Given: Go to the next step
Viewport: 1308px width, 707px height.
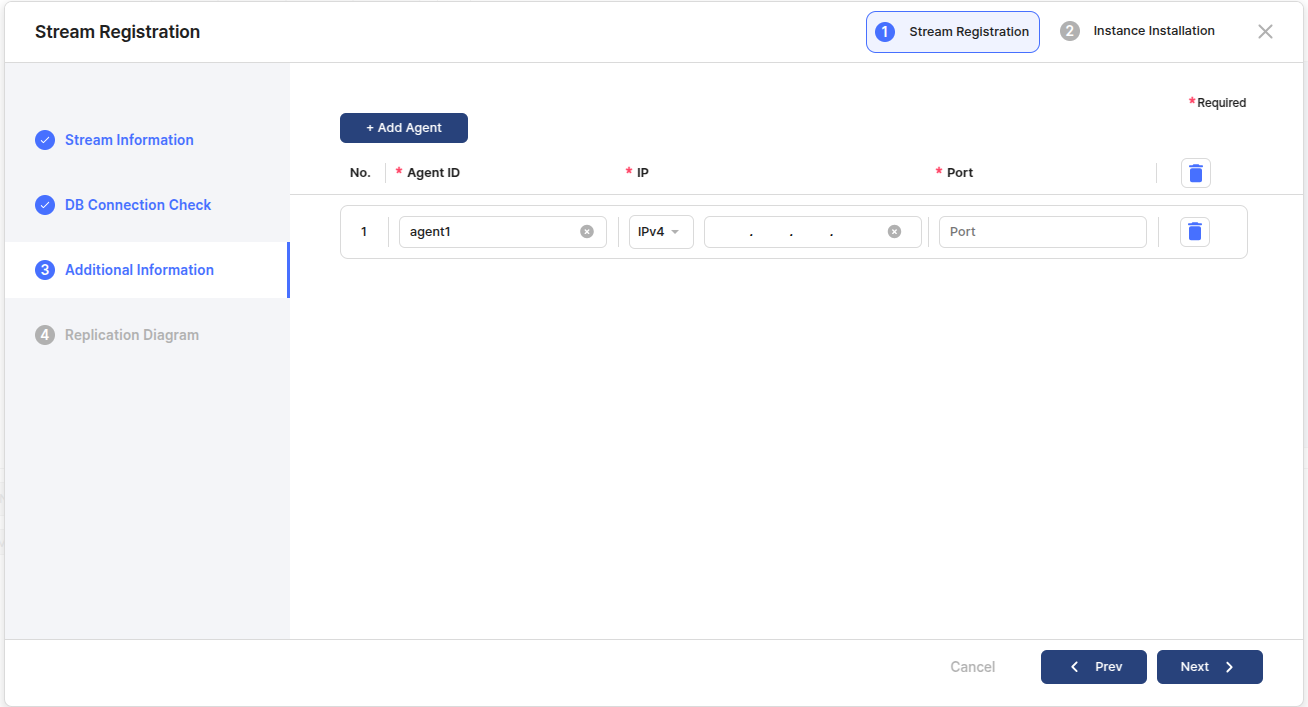Looking at the screenshot, I should pos(1209,667).
